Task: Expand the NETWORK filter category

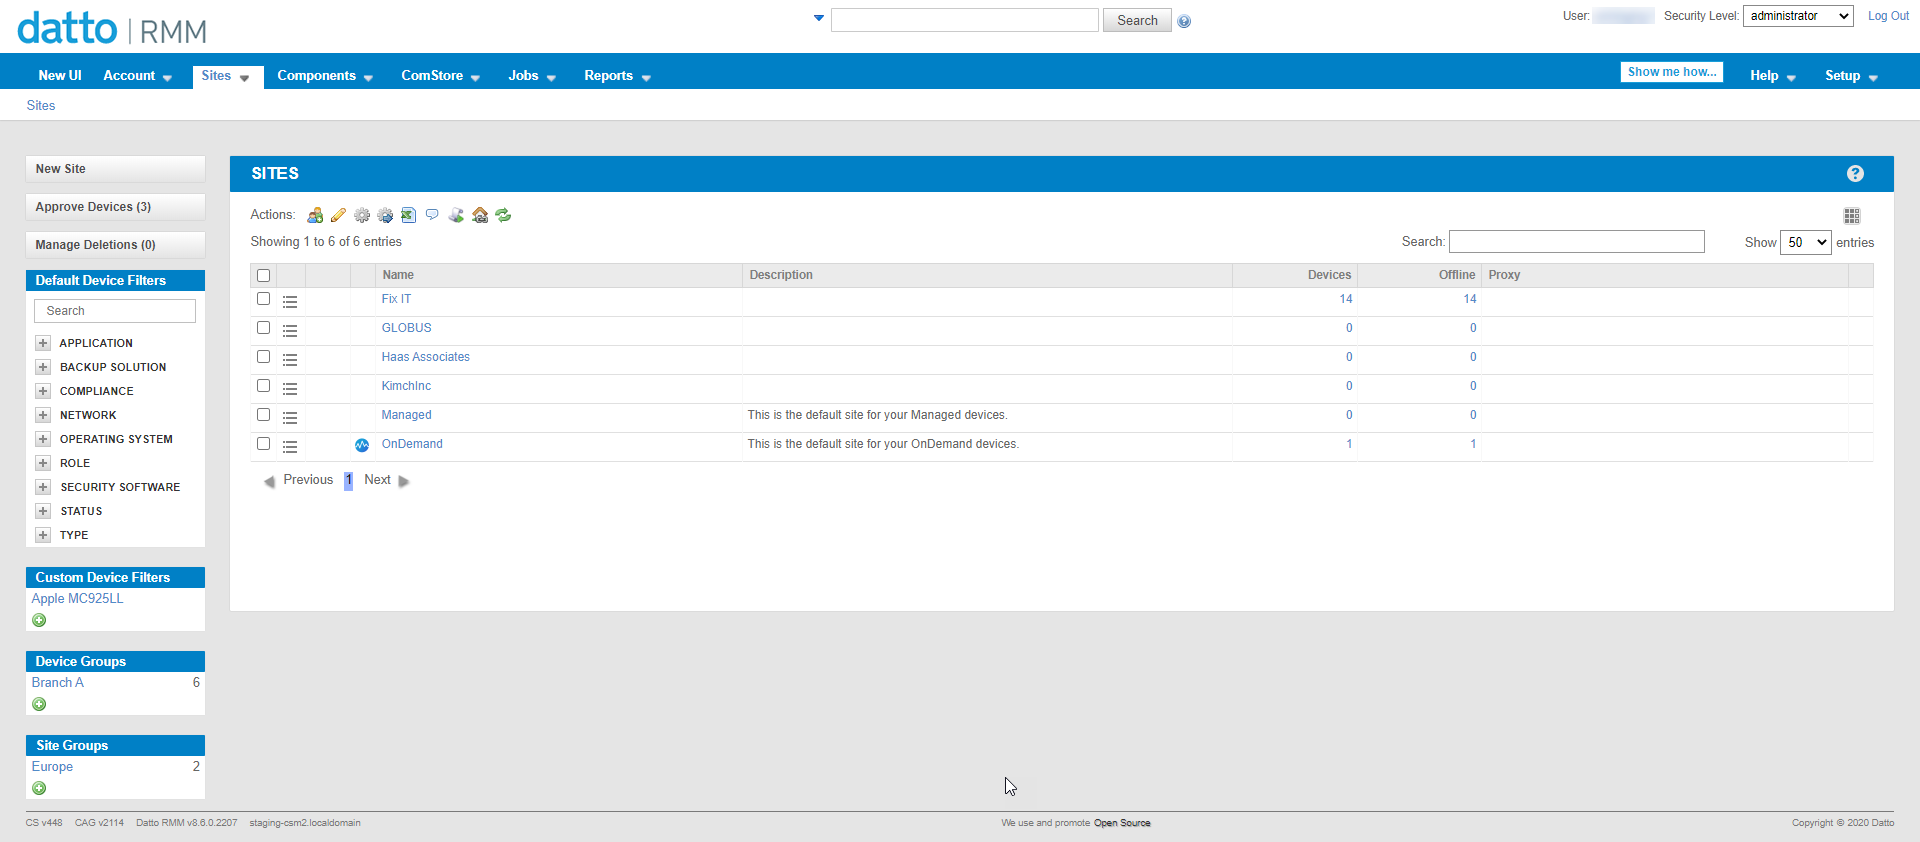Action: 43,415
